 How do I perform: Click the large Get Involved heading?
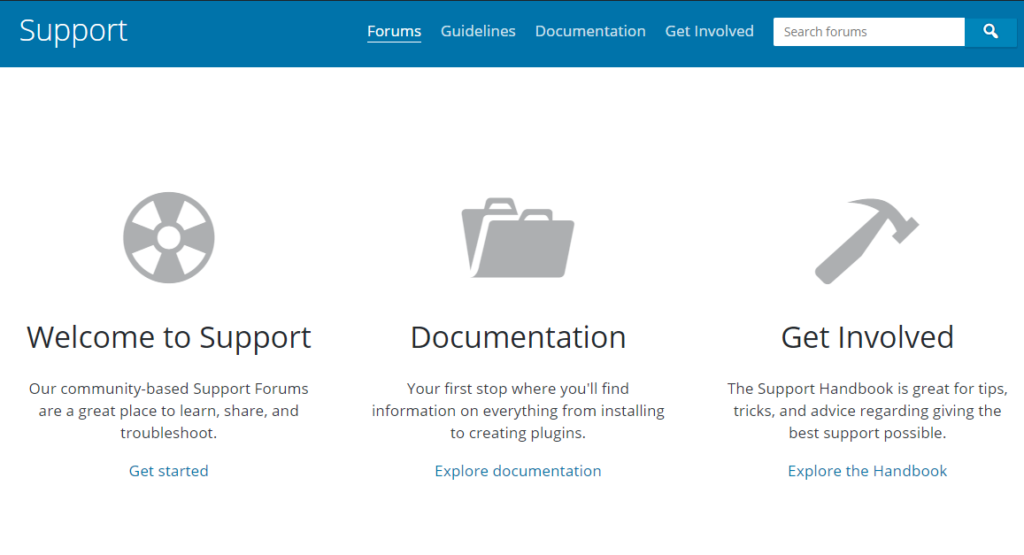click(x=867, y=338)
